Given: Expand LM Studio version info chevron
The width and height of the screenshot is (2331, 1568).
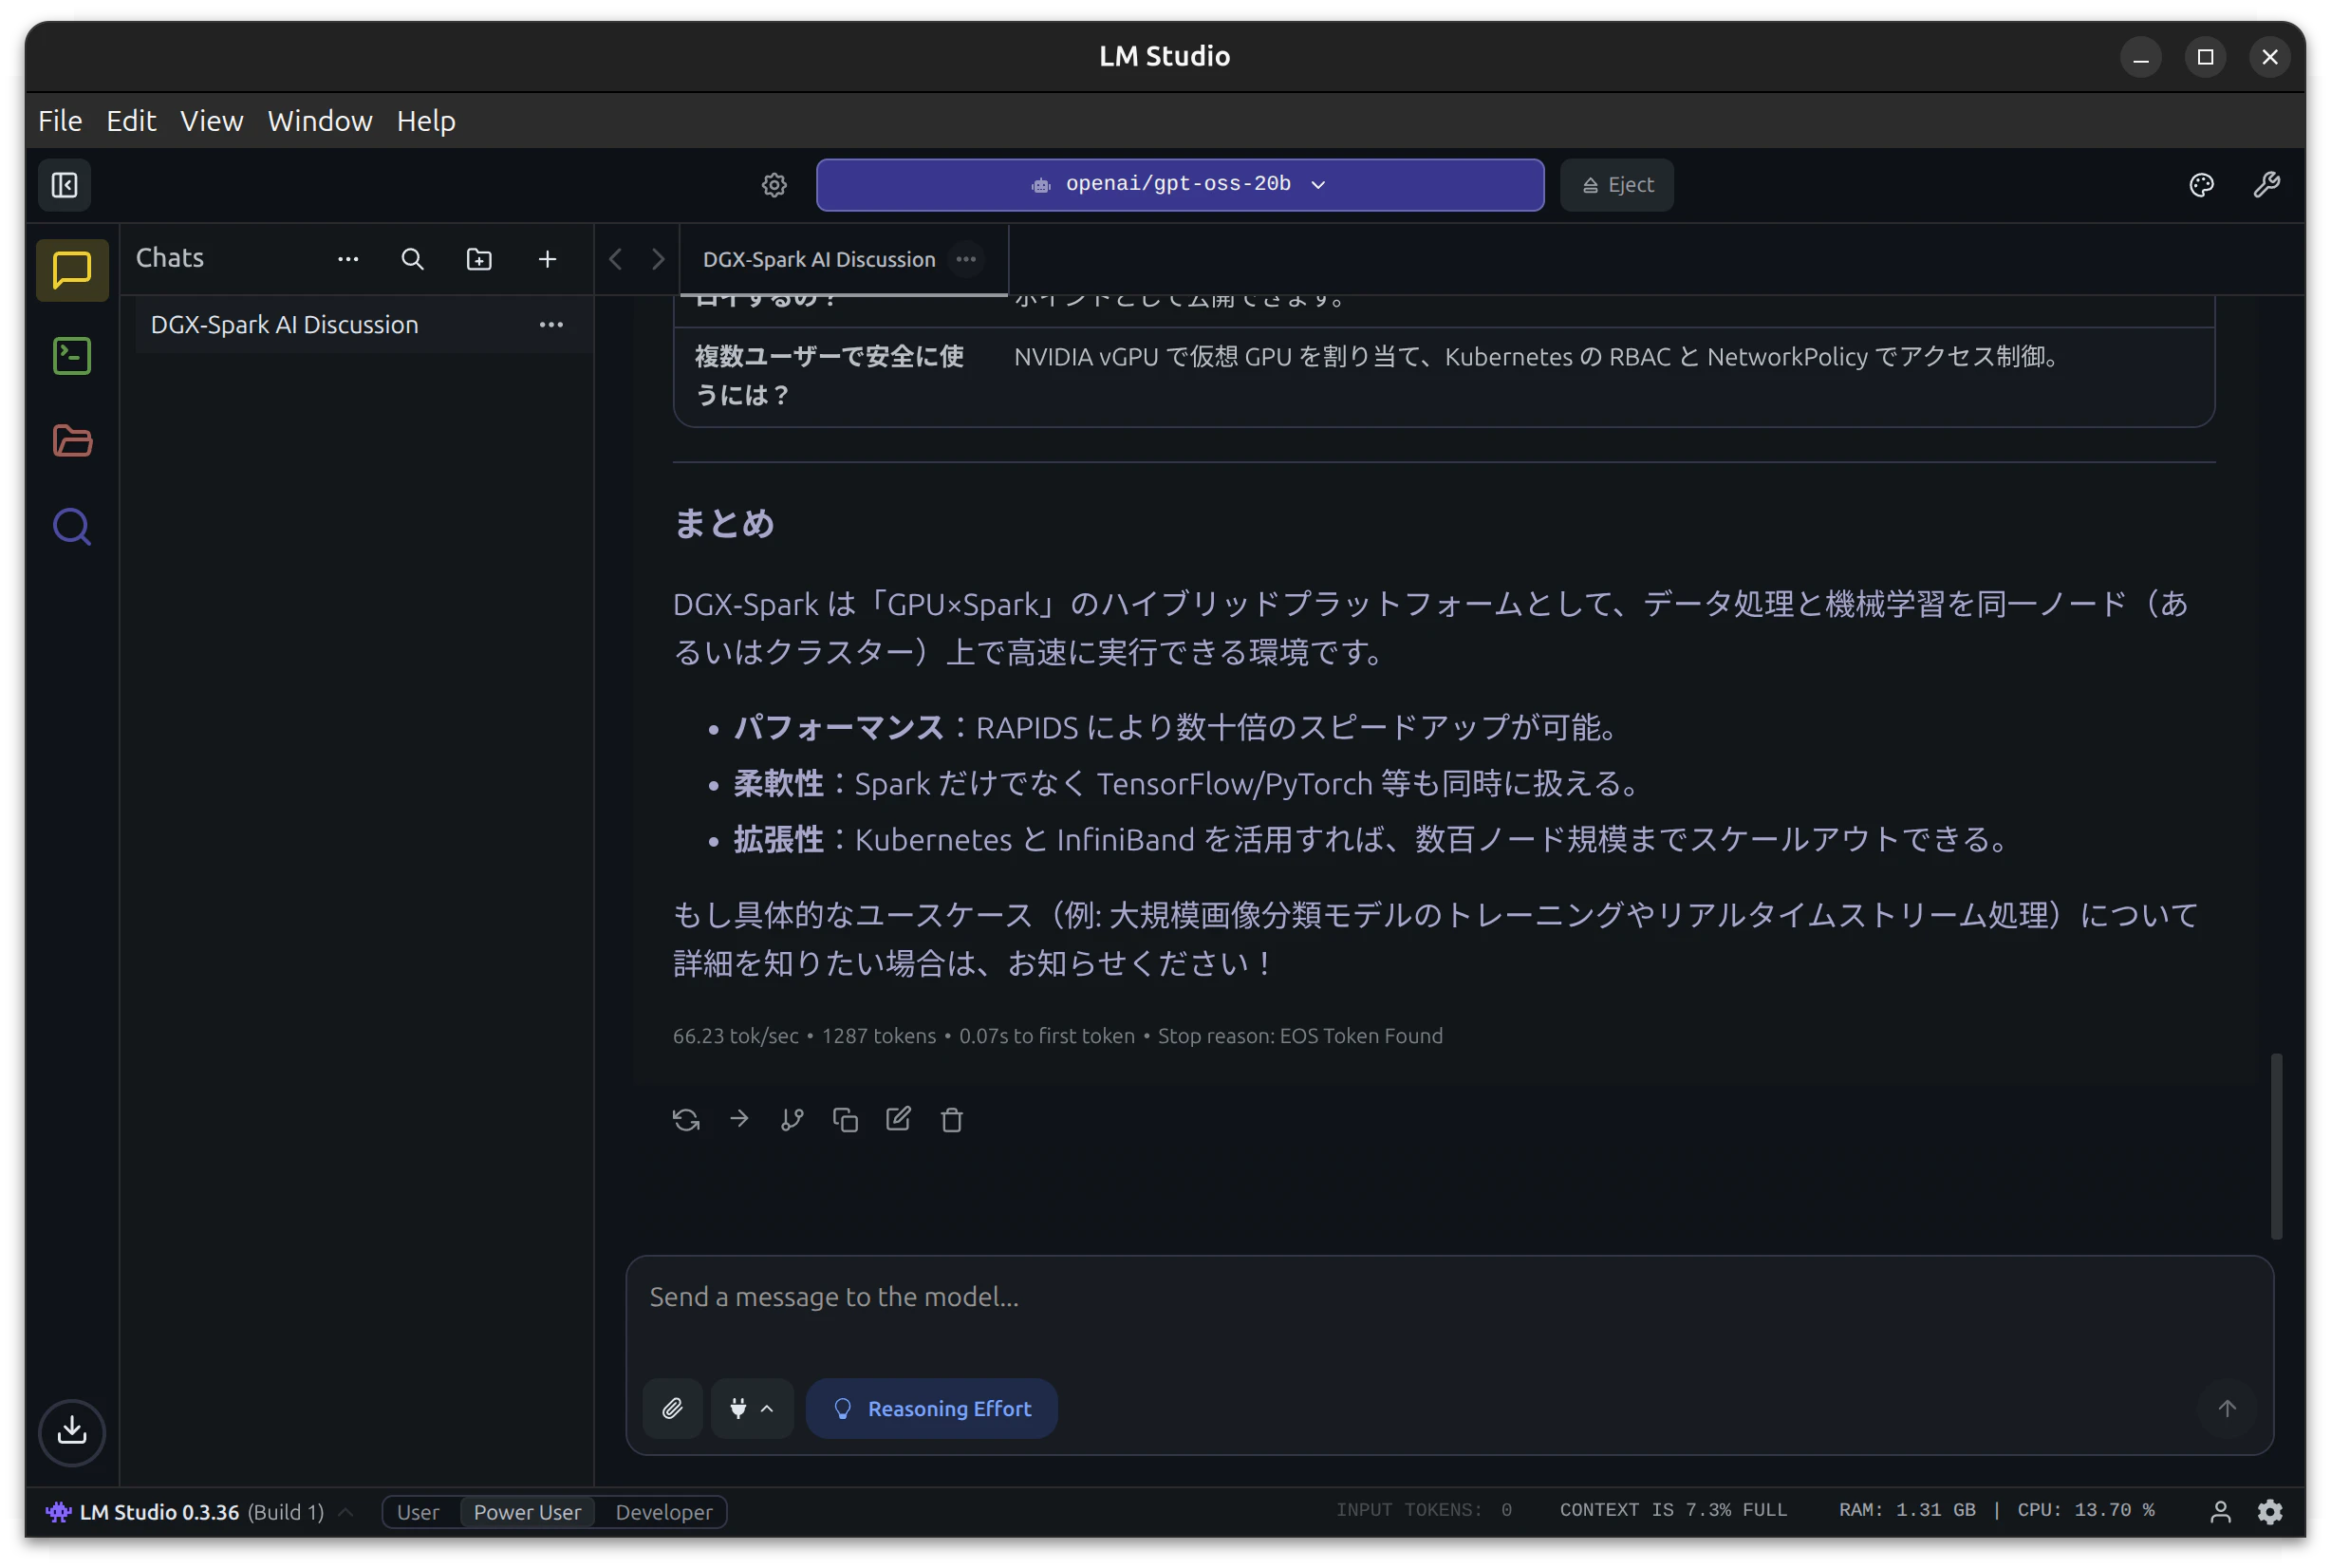Looking at the screenshot, I should [x=346, y=1511].
